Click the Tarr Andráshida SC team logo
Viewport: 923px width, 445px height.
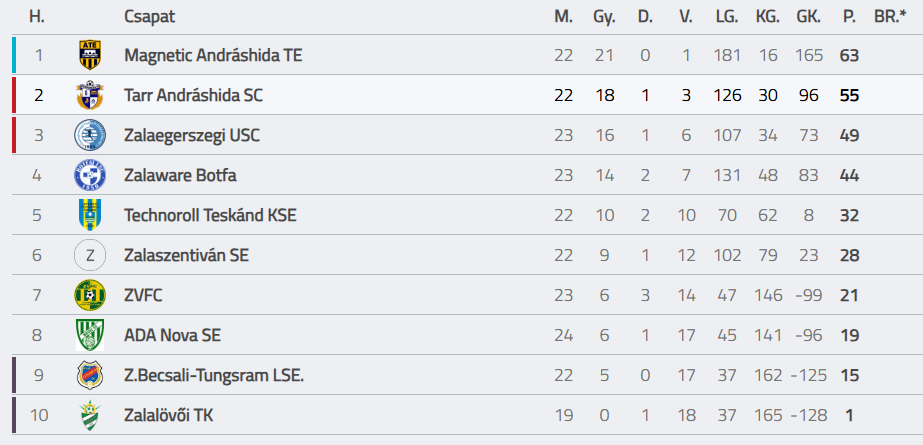pos(90,95)
